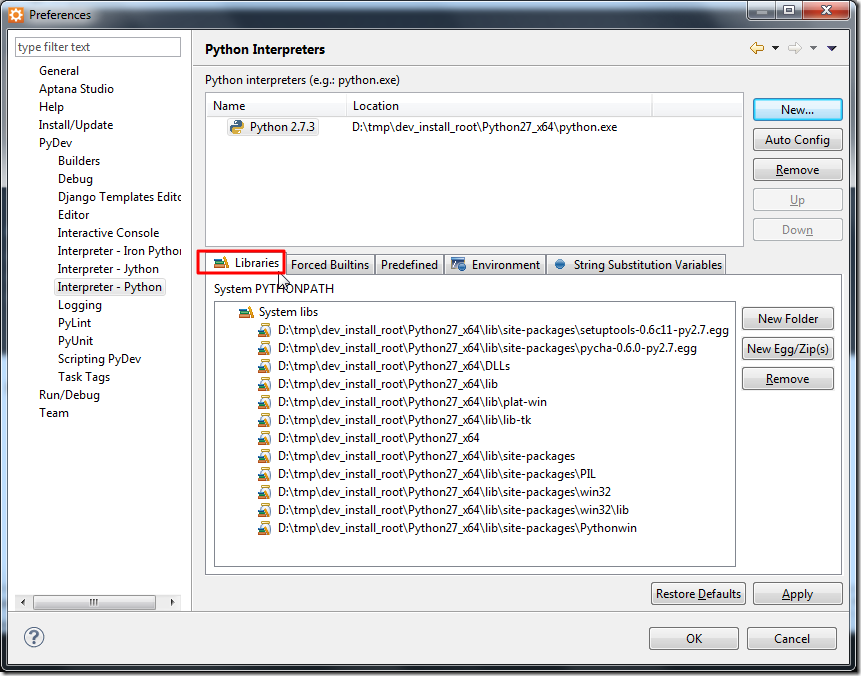Viewport: 861px width, 676px height.
Task: Open the Environment tab
Action: point(495,265)
